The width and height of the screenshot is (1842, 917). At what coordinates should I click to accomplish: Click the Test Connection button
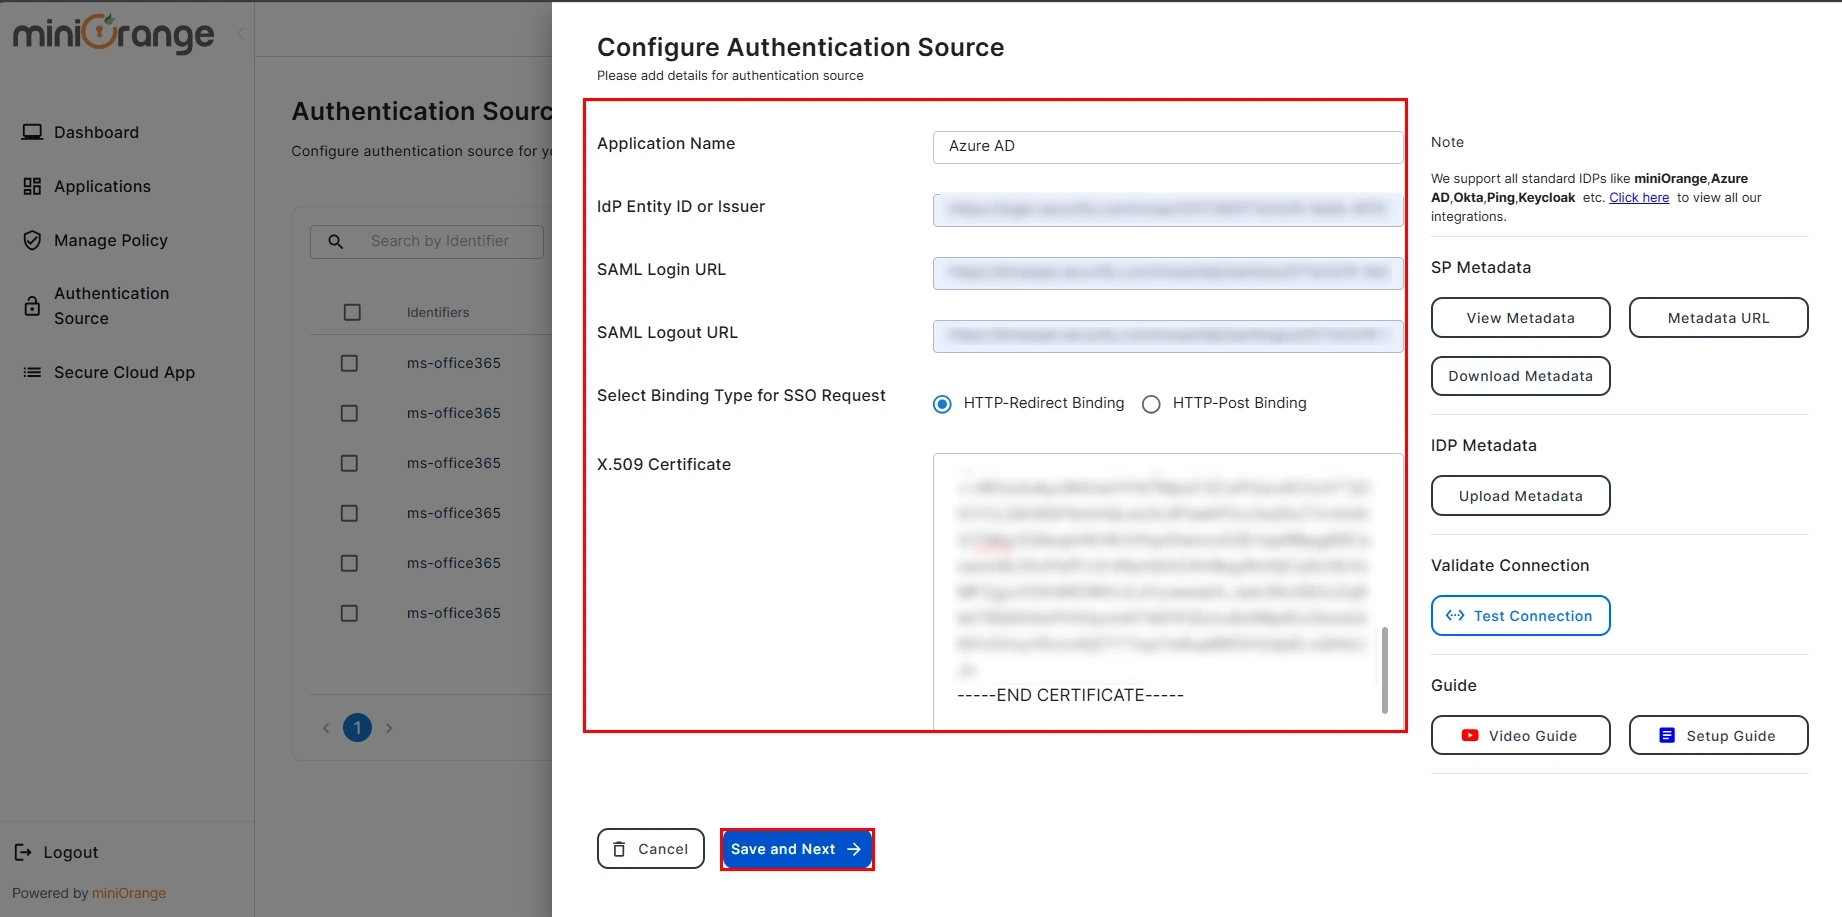pyautogui.click(x=1520, y=616)
